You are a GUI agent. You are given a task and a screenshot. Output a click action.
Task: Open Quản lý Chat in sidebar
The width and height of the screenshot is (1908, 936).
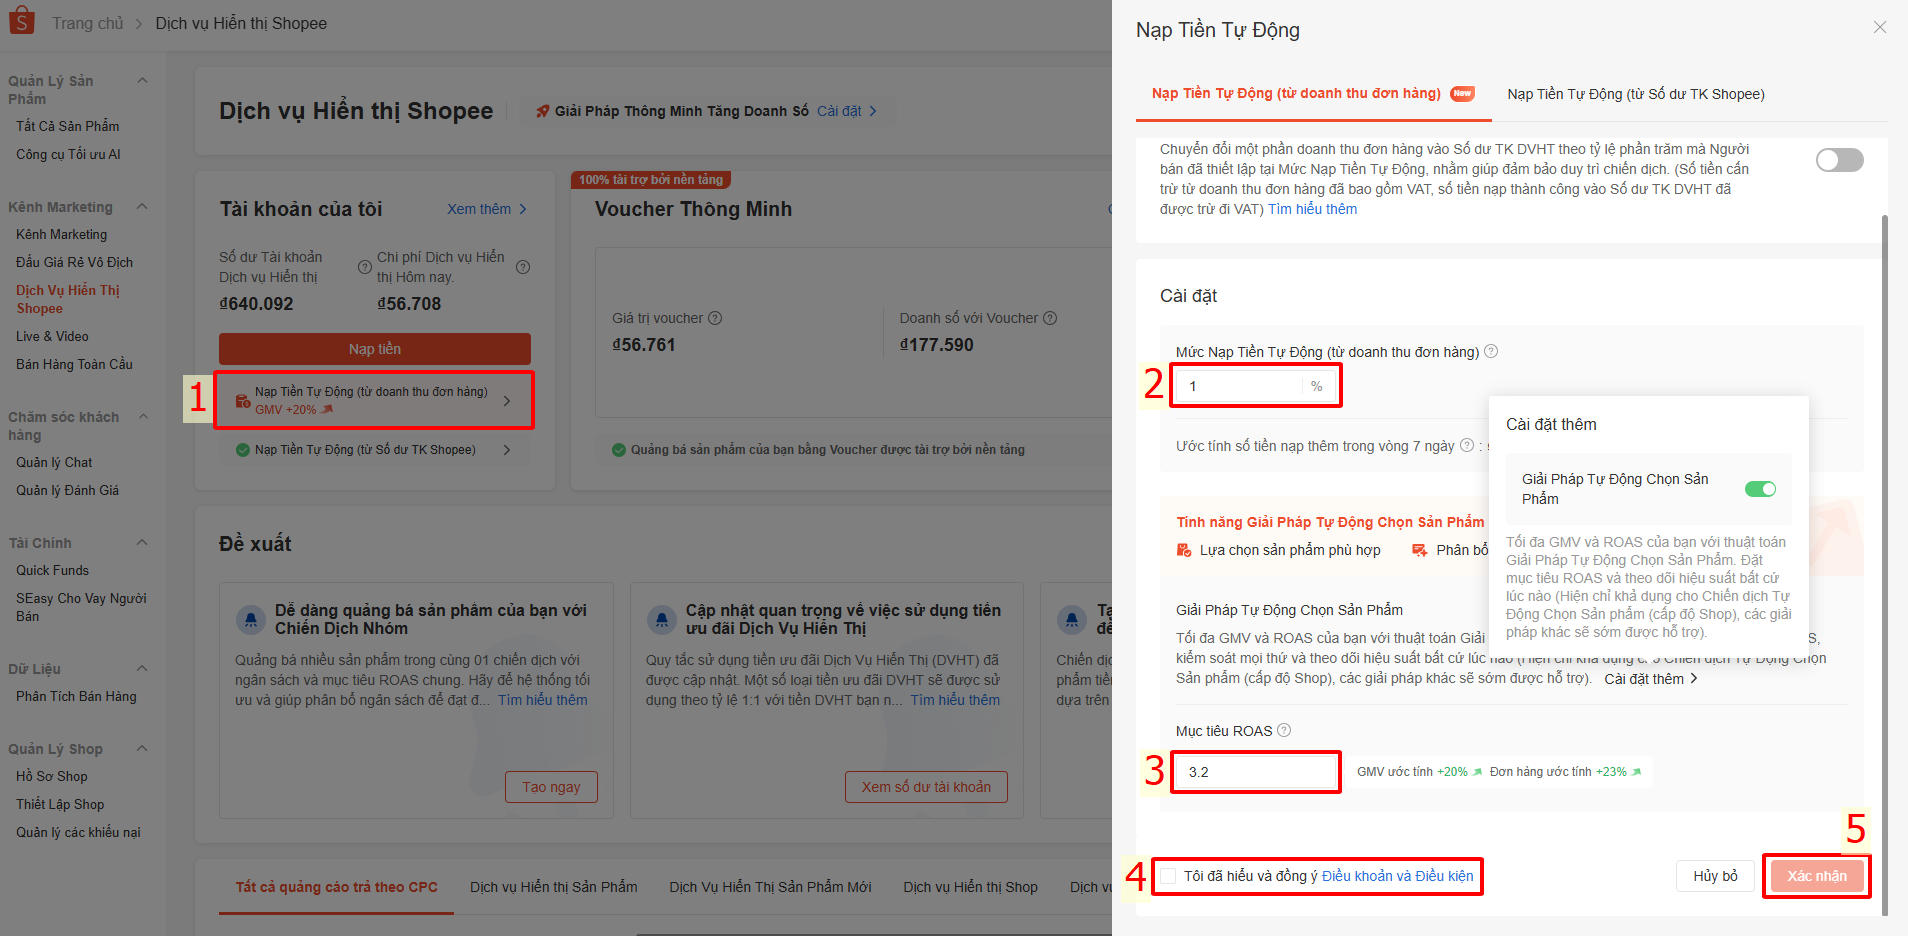tap(54, 462)
